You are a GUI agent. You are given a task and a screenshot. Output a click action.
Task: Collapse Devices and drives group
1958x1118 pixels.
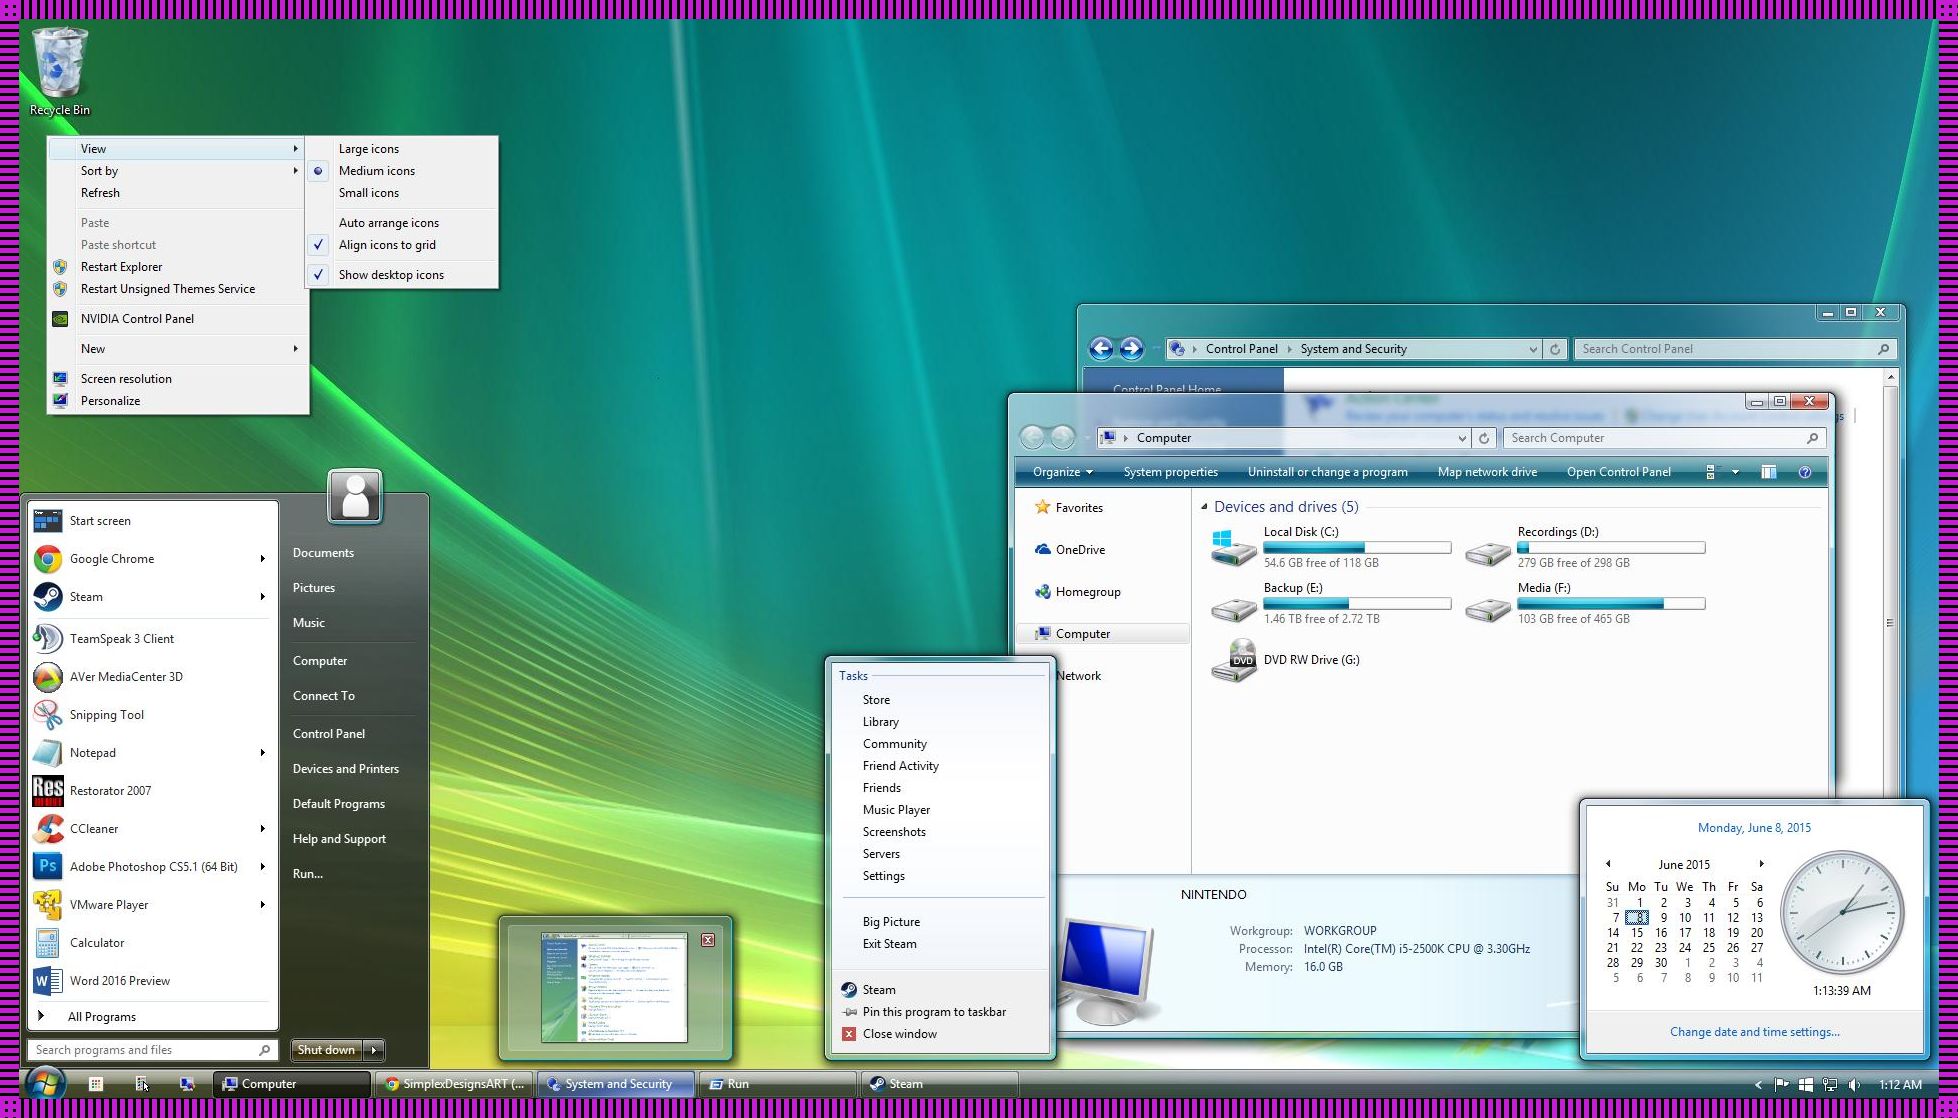coord(1204,507)
